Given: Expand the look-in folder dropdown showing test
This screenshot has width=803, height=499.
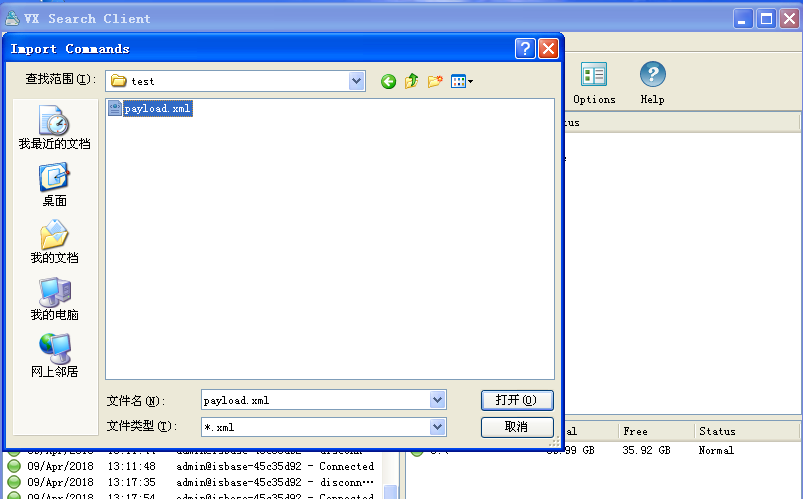Looking at the screenshot, I should coord(356,81).
